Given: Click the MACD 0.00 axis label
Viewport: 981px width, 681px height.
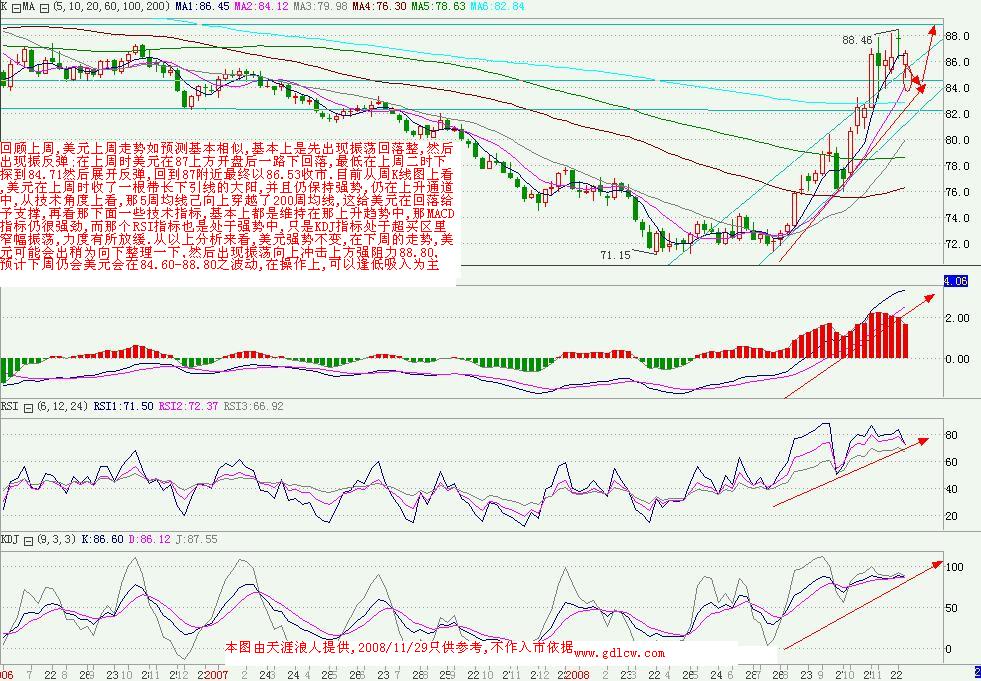Looking at the screenshot, I should point(957,359).
